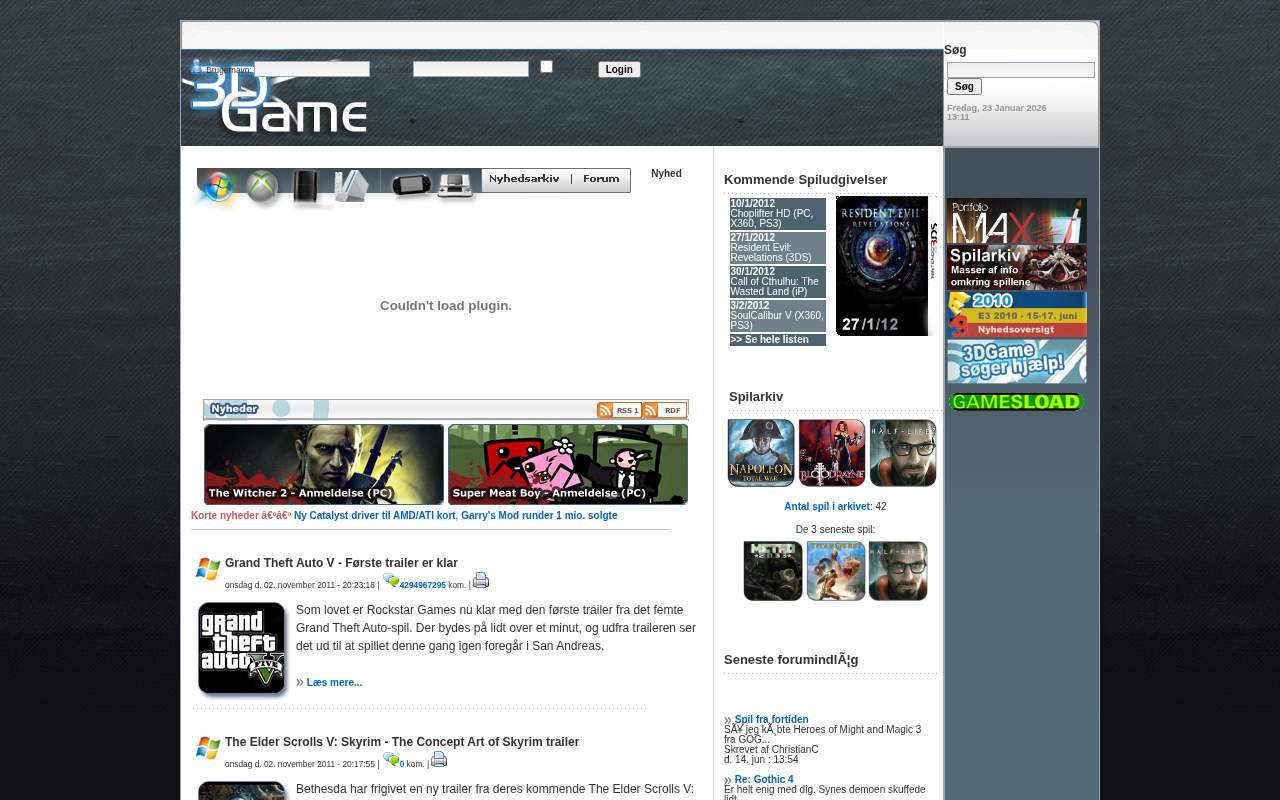Open Antal spil i arkivet link
Viewport: 1280px width, 800px height.
pos(827,507)
